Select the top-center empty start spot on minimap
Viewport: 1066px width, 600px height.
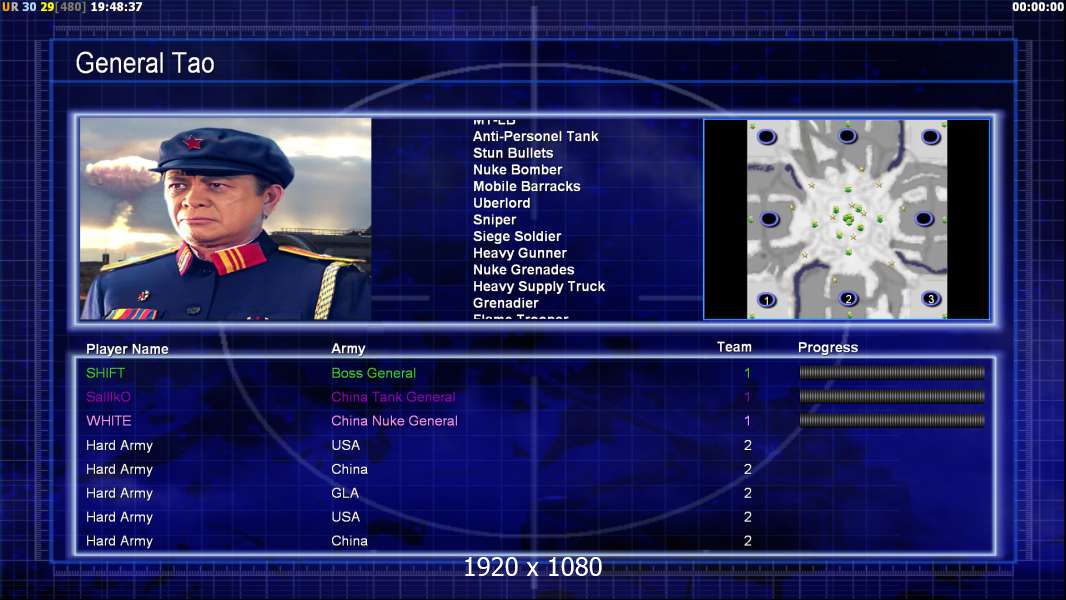[x=847, y=136]
